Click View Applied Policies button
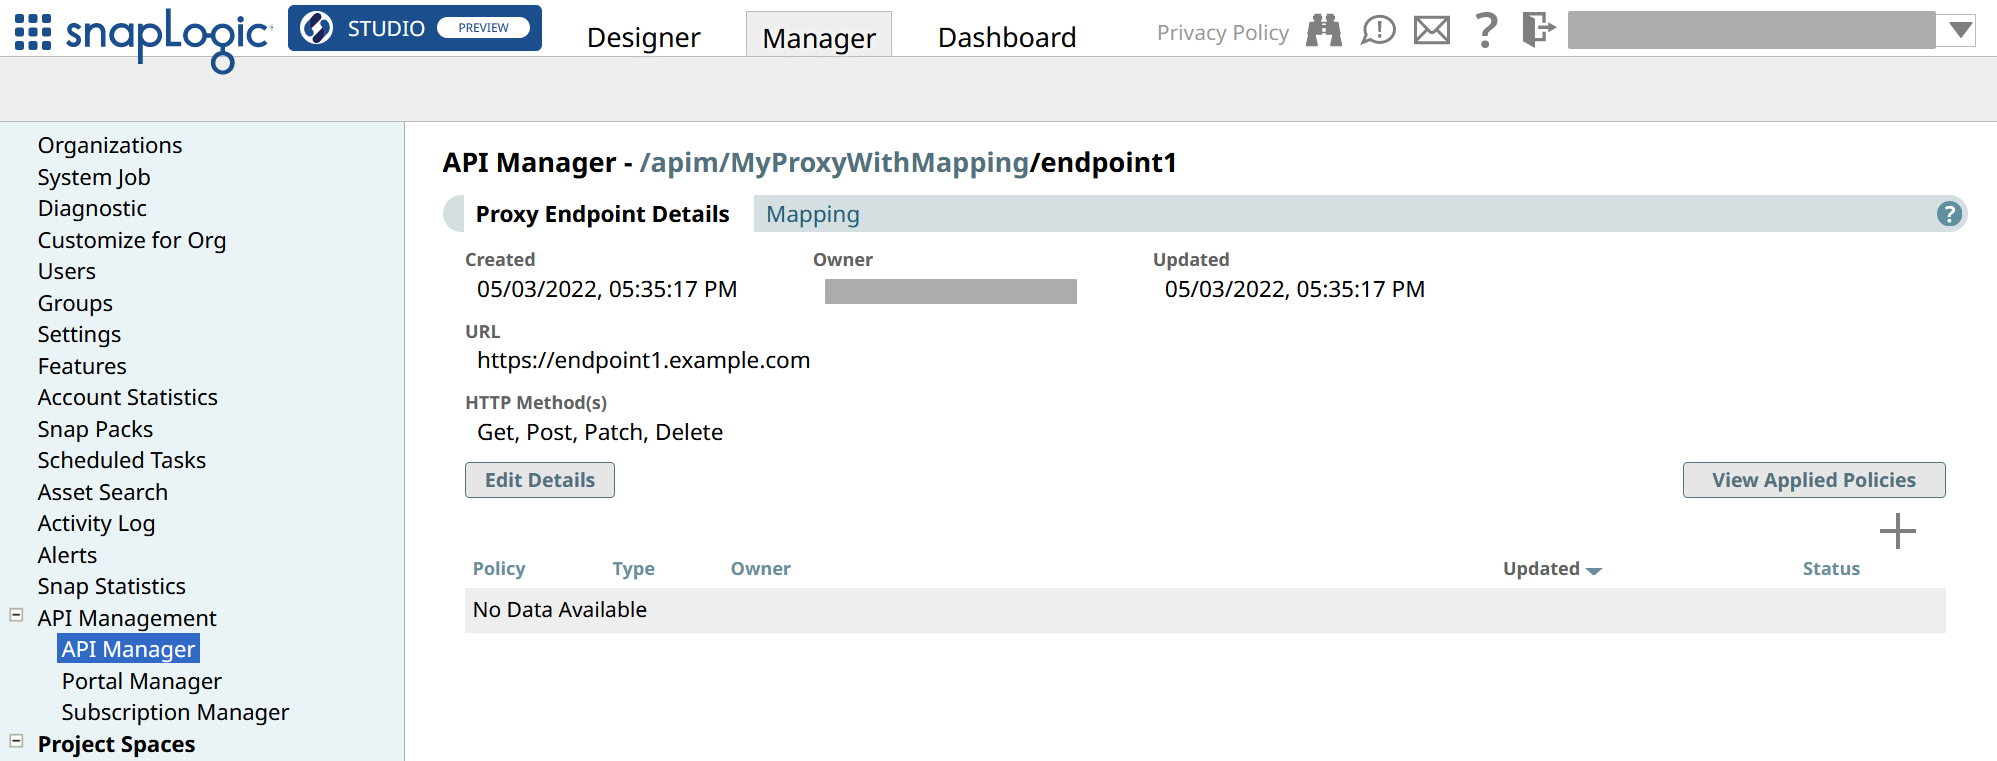The width and height of the screenshot is (1997, 761). [x=1814, y=480]
